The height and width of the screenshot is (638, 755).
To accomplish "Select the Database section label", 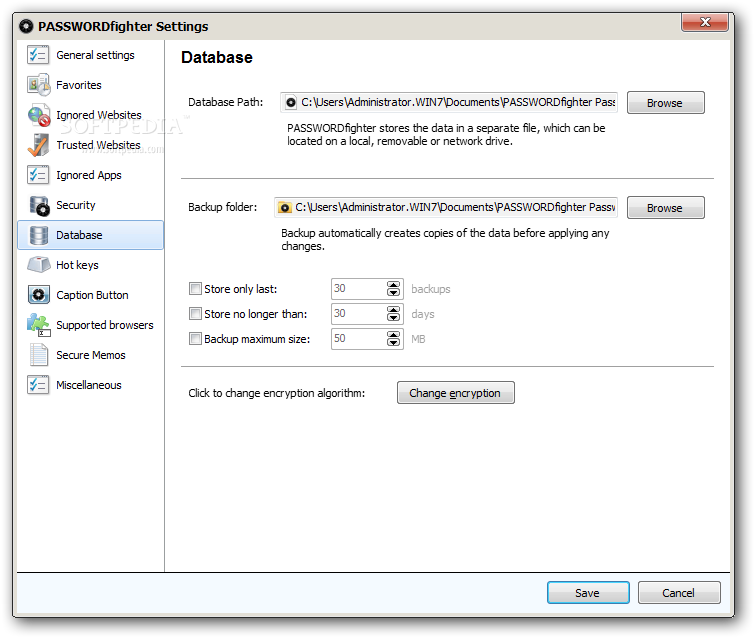I will click(x=79, y=235).
